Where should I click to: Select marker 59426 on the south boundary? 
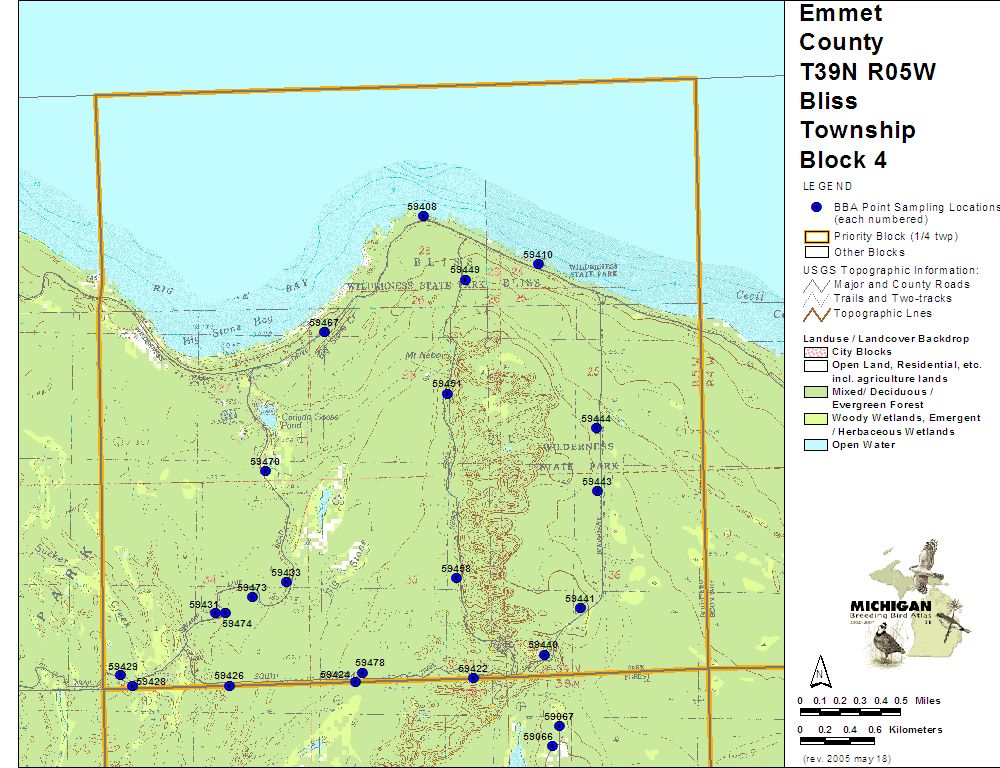coord(229,686)
